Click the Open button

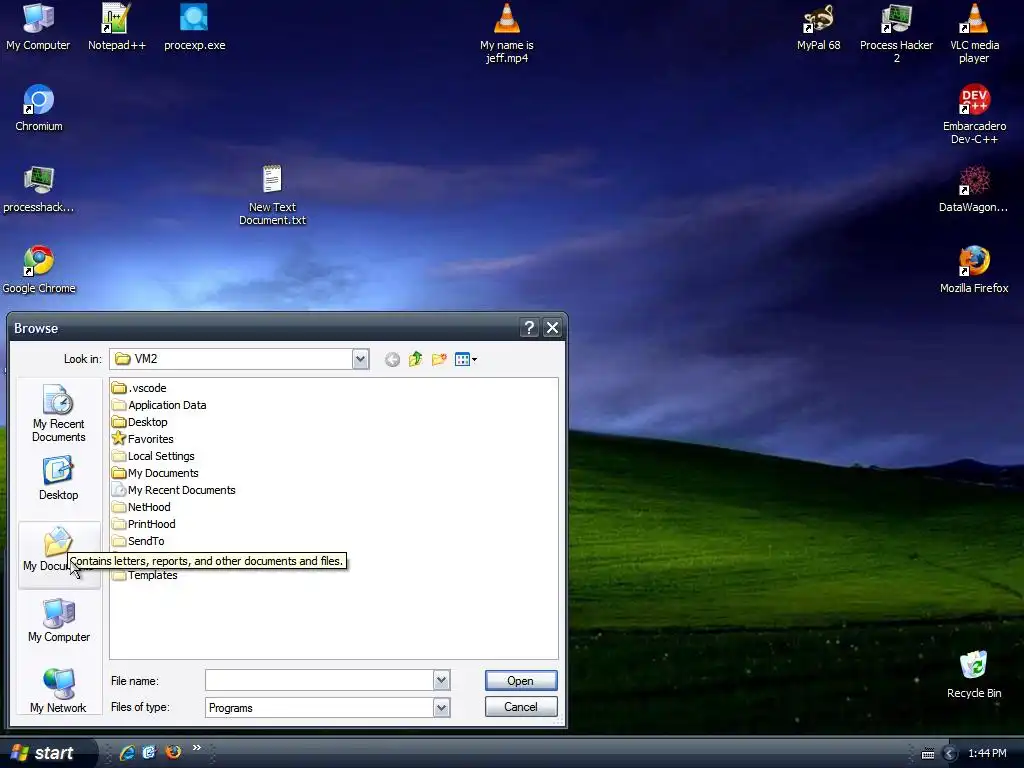[520, 680]
